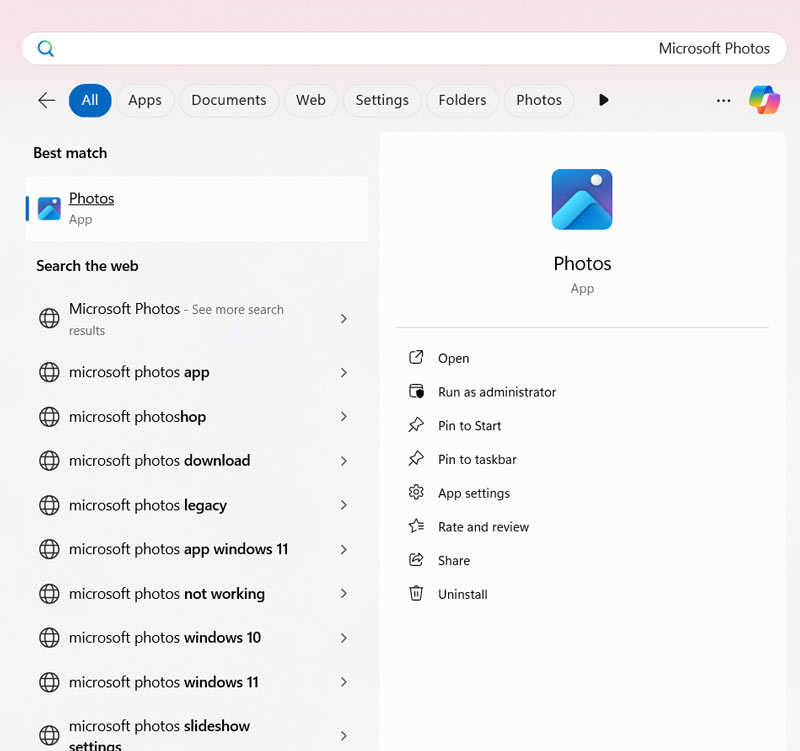Choose Rate and review
The width and height of the screenshot is (800, 751).
[x=483, y=527]
